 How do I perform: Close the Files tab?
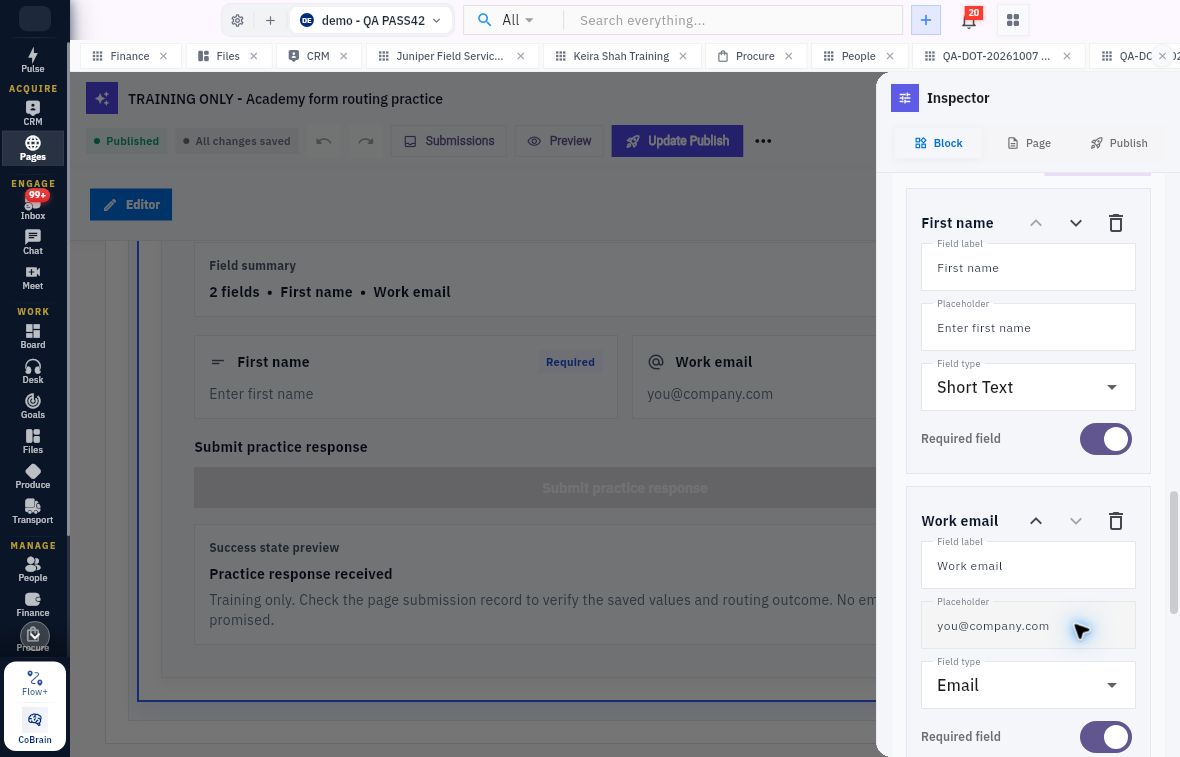coord(254,56)
